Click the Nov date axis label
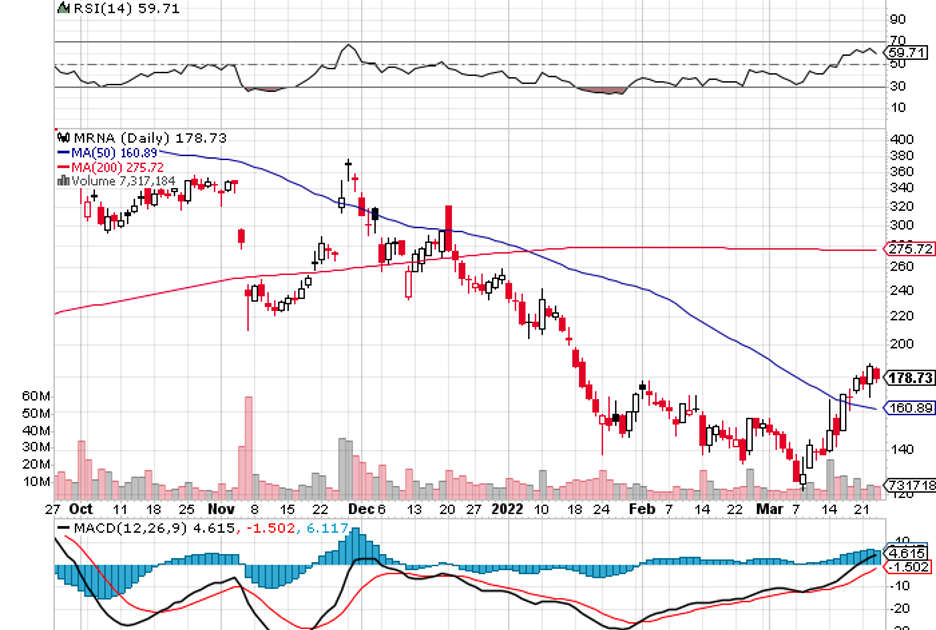The width and height of the screenshot is (936, 630). [x=218, y=508]
